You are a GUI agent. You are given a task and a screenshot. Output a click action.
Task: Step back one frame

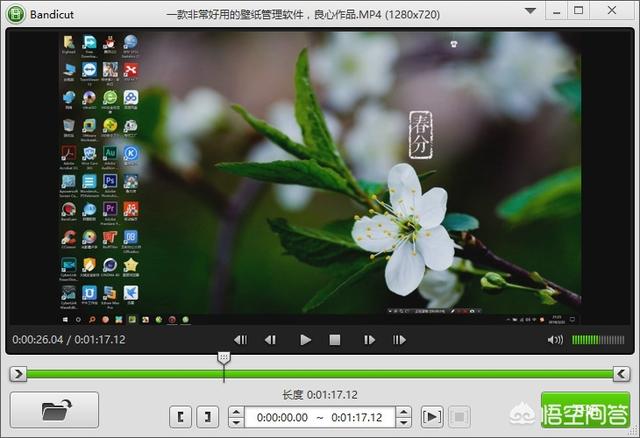tap(270, 340)
